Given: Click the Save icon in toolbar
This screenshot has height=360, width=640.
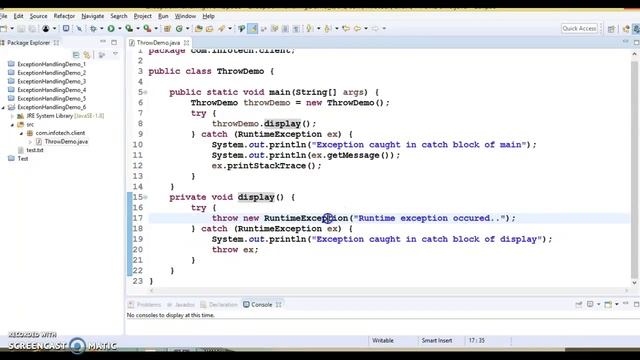Looking at the screenshot, I should [x=21, y=29].
